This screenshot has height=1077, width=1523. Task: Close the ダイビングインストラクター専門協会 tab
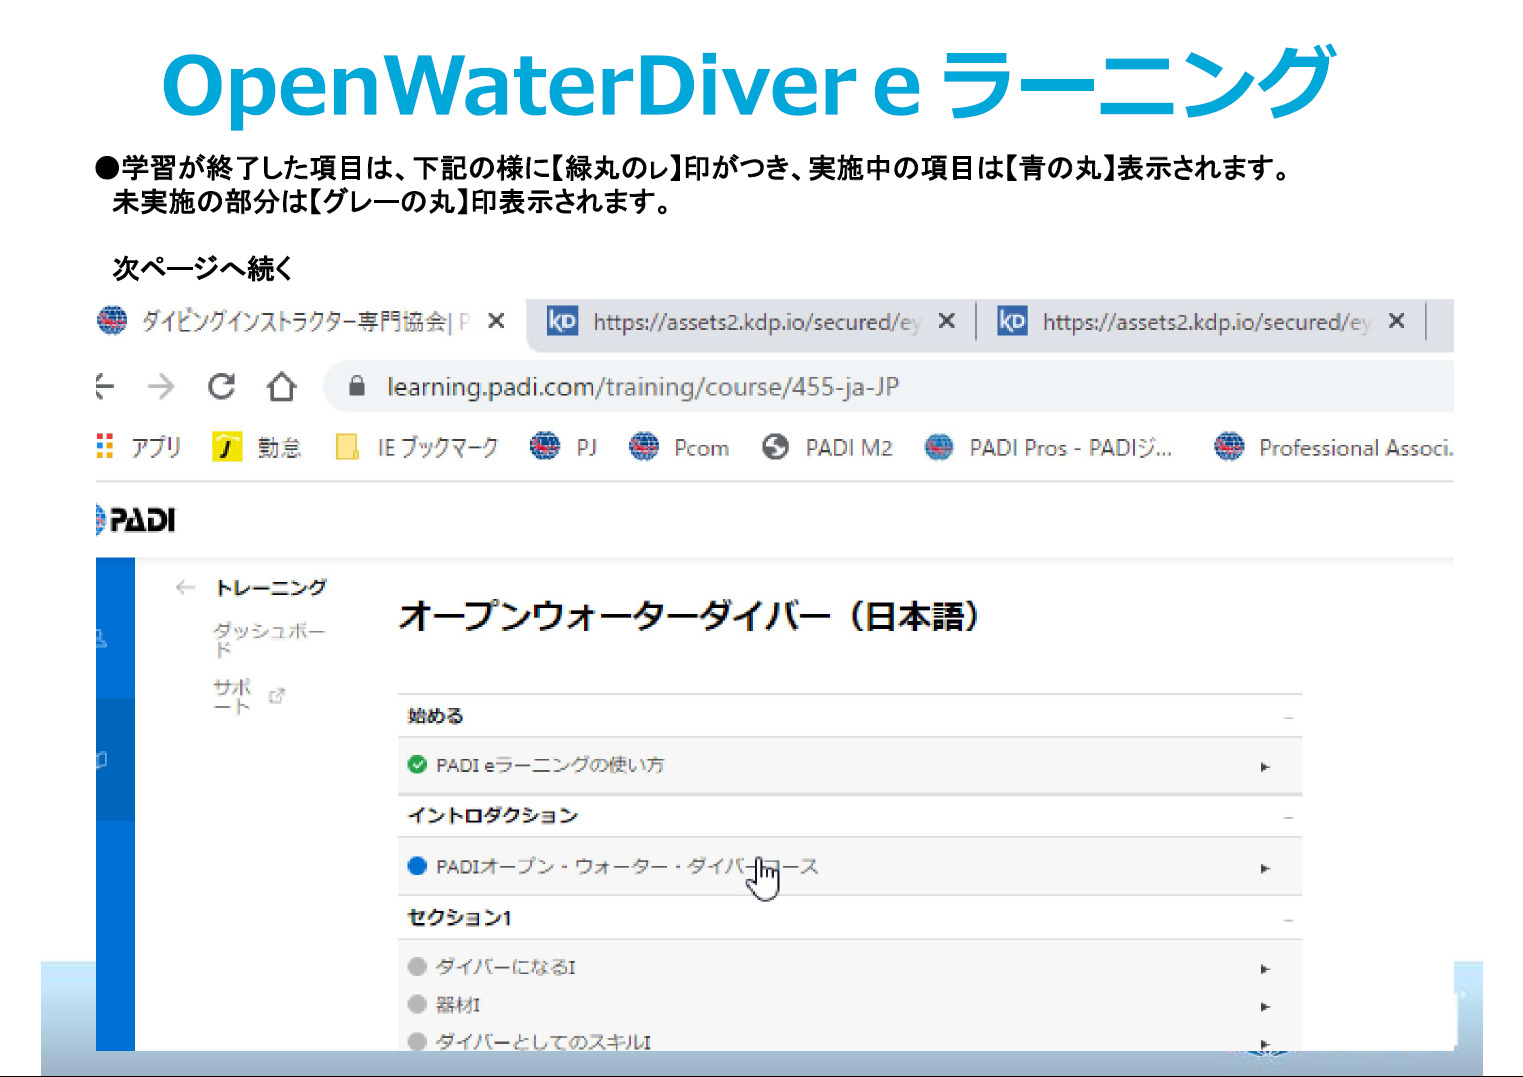tap(496, 321)
